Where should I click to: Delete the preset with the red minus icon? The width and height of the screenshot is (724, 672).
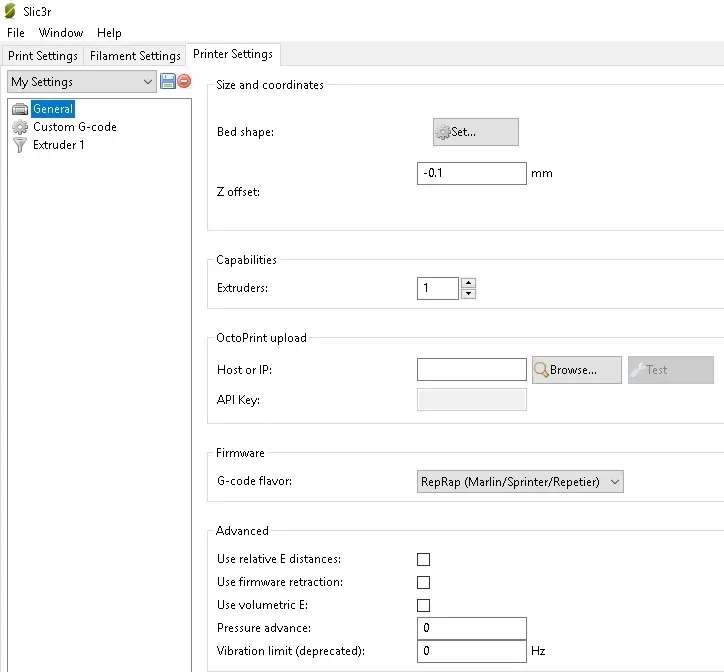[x=184, y=81]
